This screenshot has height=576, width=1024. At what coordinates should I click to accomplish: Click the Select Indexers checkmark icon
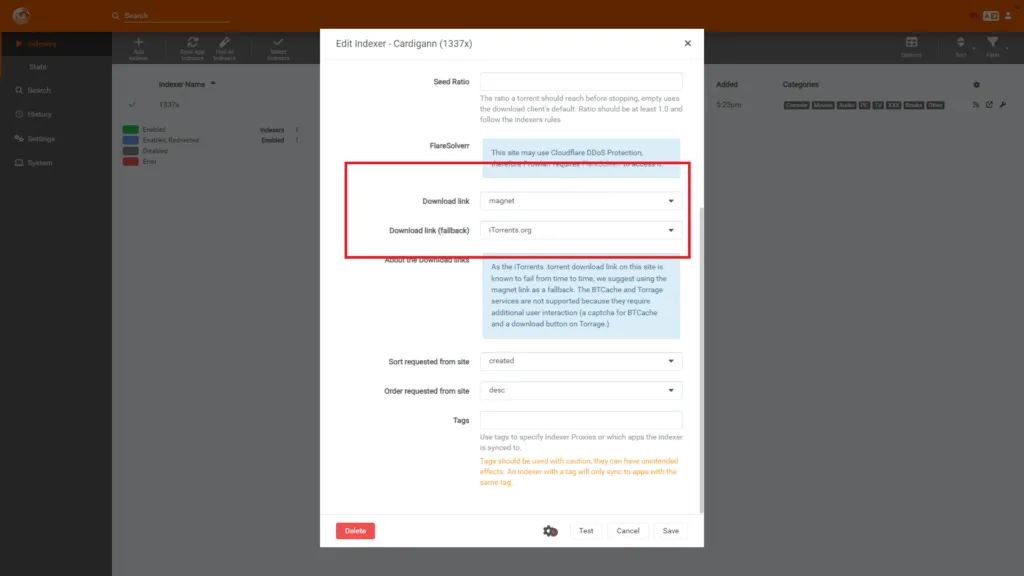[278, 43]
